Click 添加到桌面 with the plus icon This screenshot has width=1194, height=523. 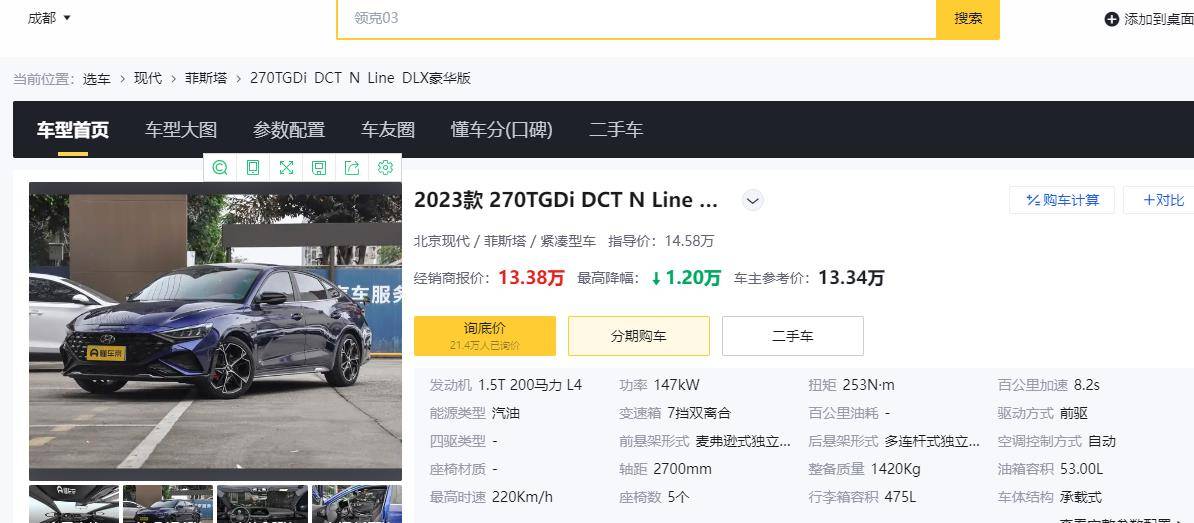(1149, 19)
